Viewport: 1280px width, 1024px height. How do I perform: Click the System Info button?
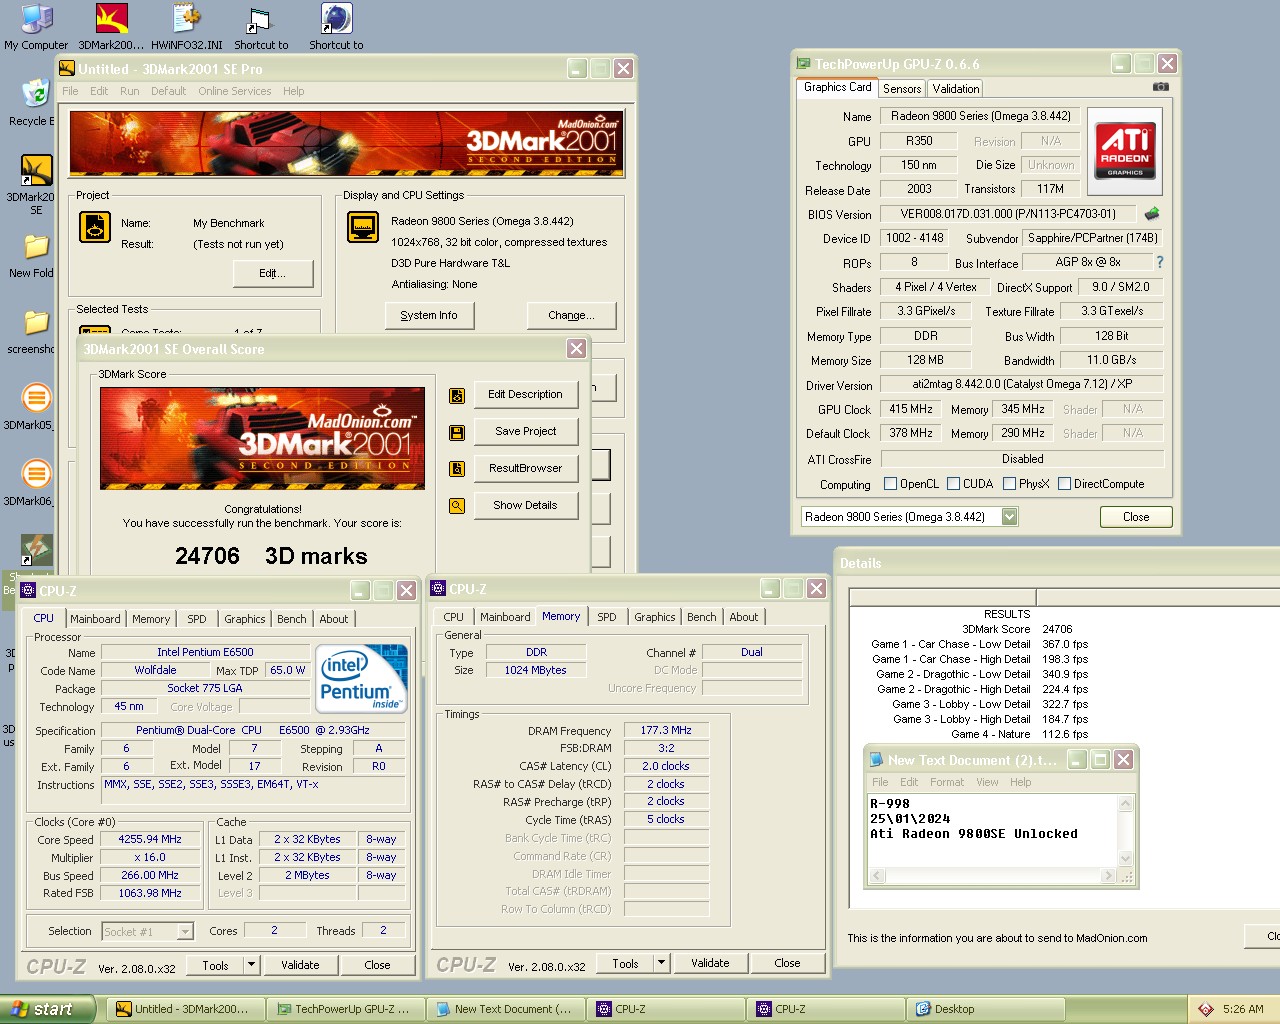tap(429, 316)
